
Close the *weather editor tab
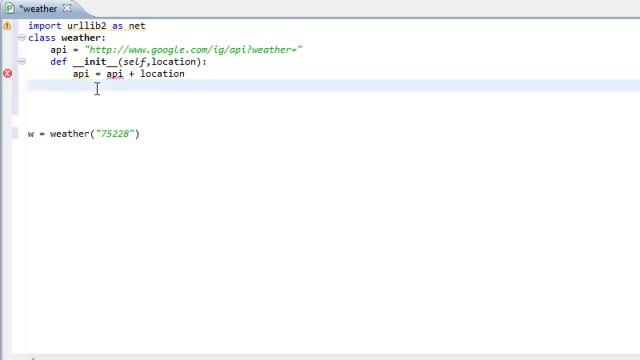(67, 8)
